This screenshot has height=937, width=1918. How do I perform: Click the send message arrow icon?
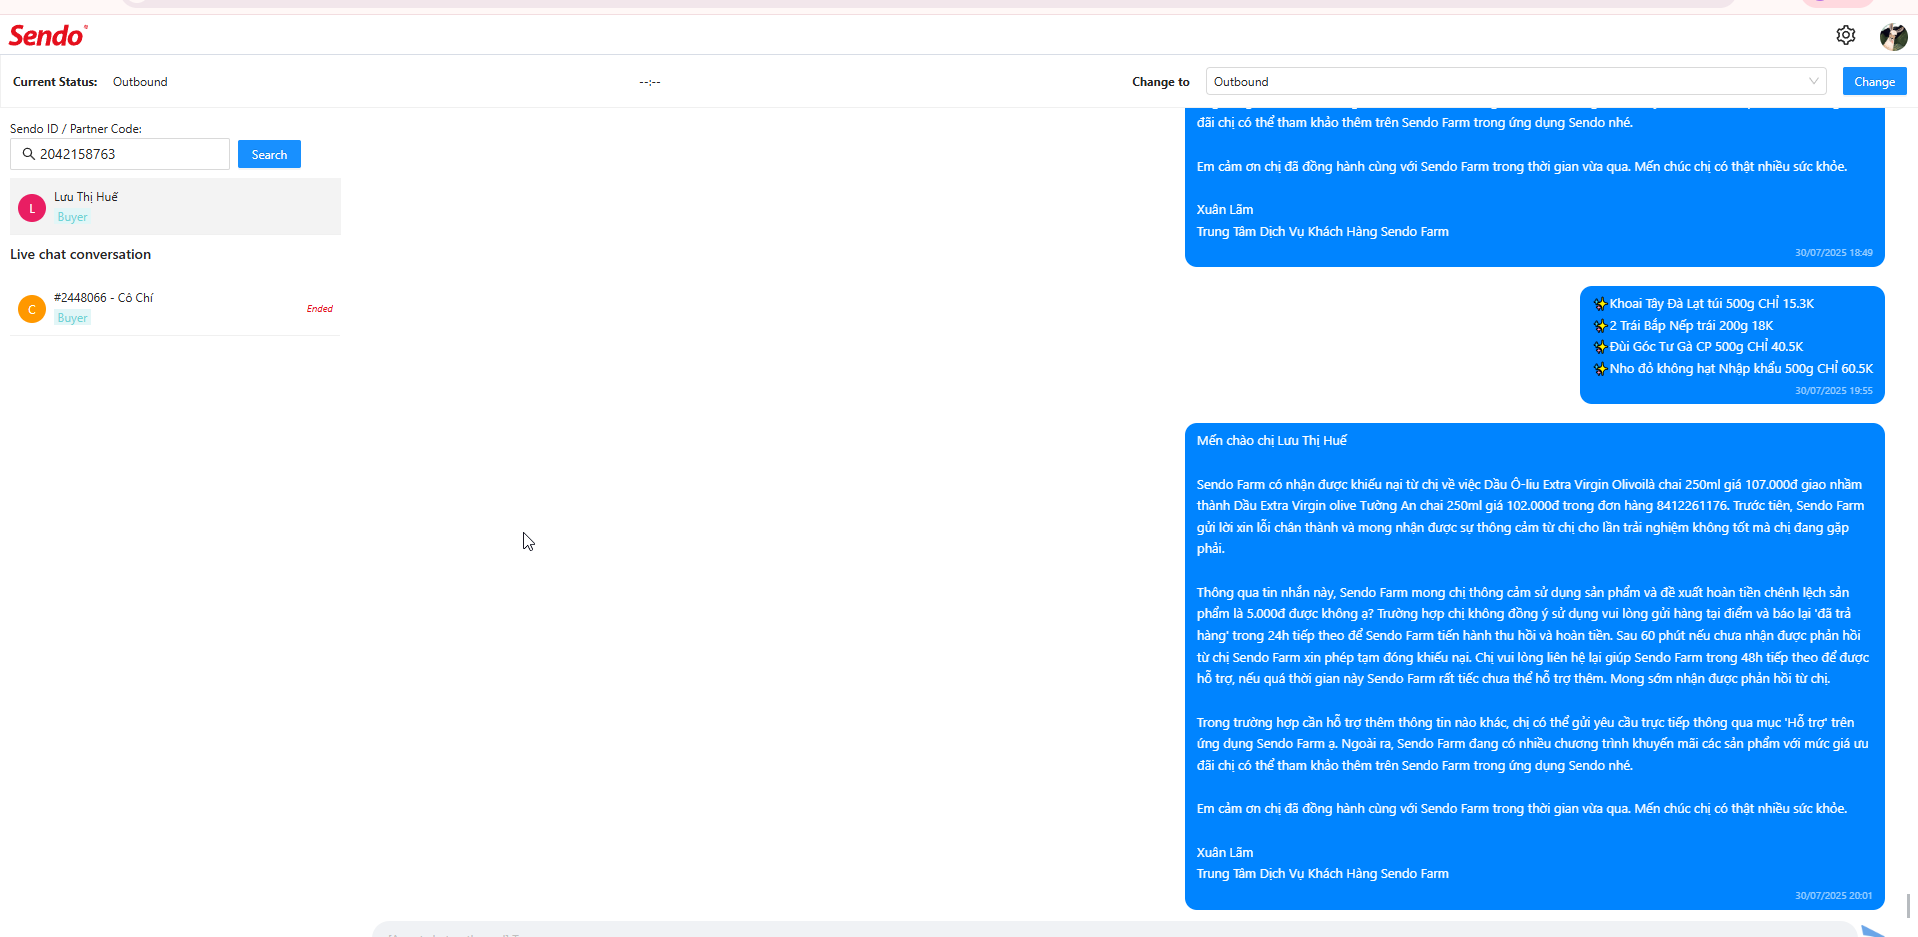pos(1873,931)
